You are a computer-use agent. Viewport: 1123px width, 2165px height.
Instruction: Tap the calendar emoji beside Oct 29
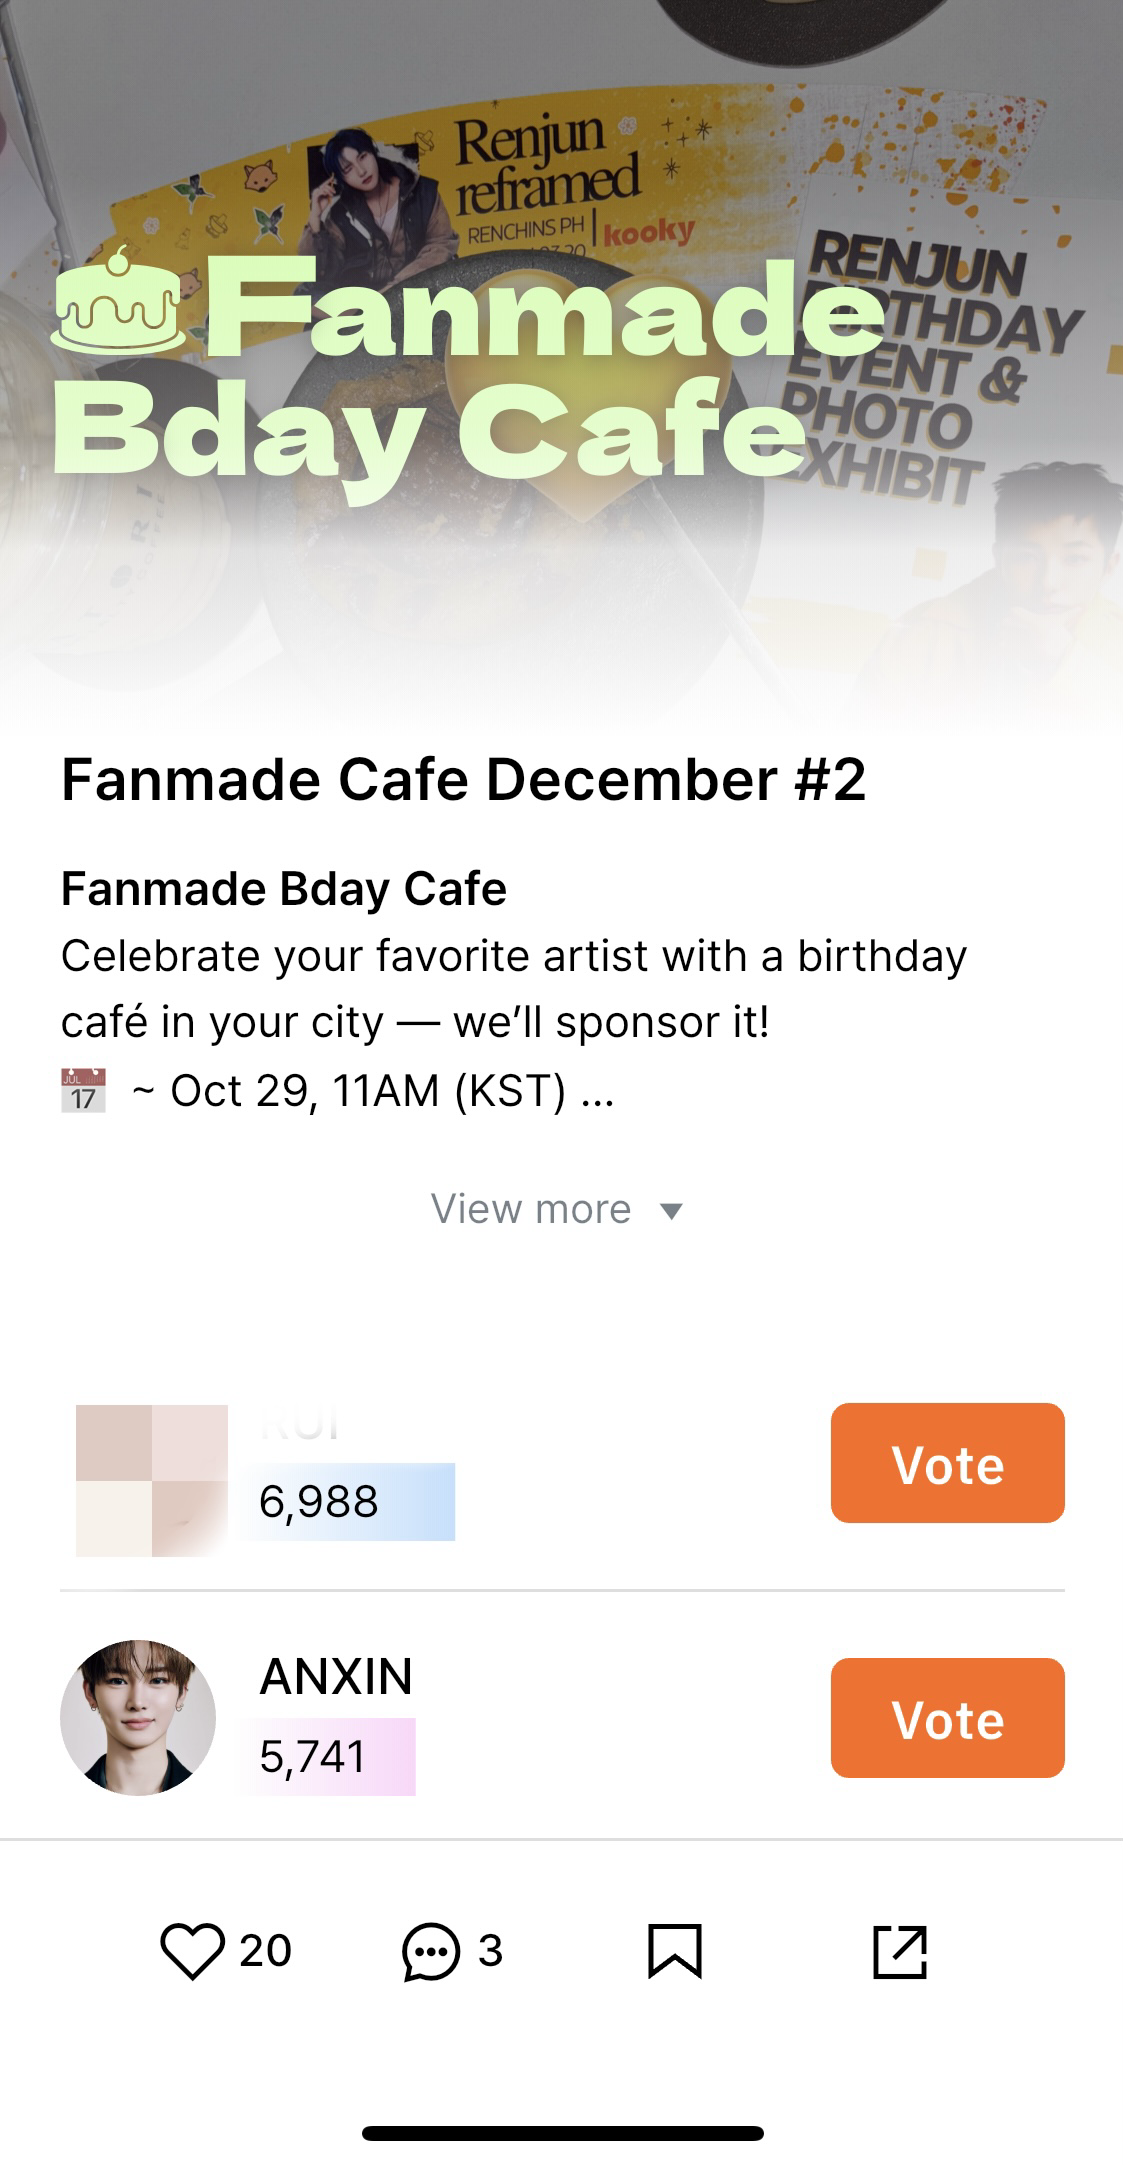coord(83,1091)
